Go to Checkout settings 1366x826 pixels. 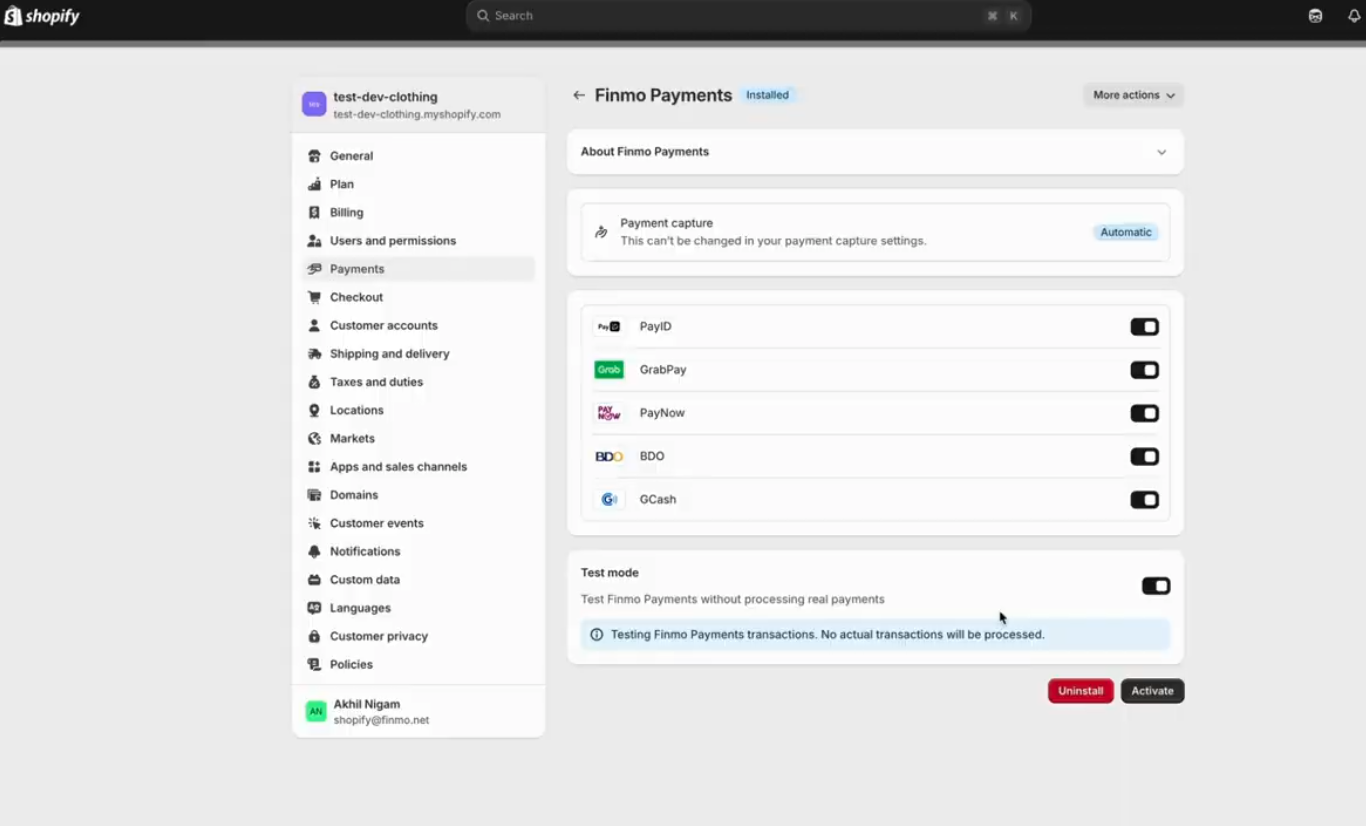tap(418, 297)
